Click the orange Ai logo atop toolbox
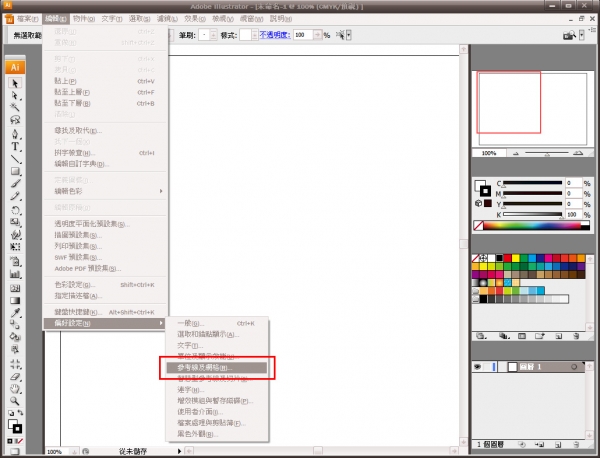 click(15, 67)
